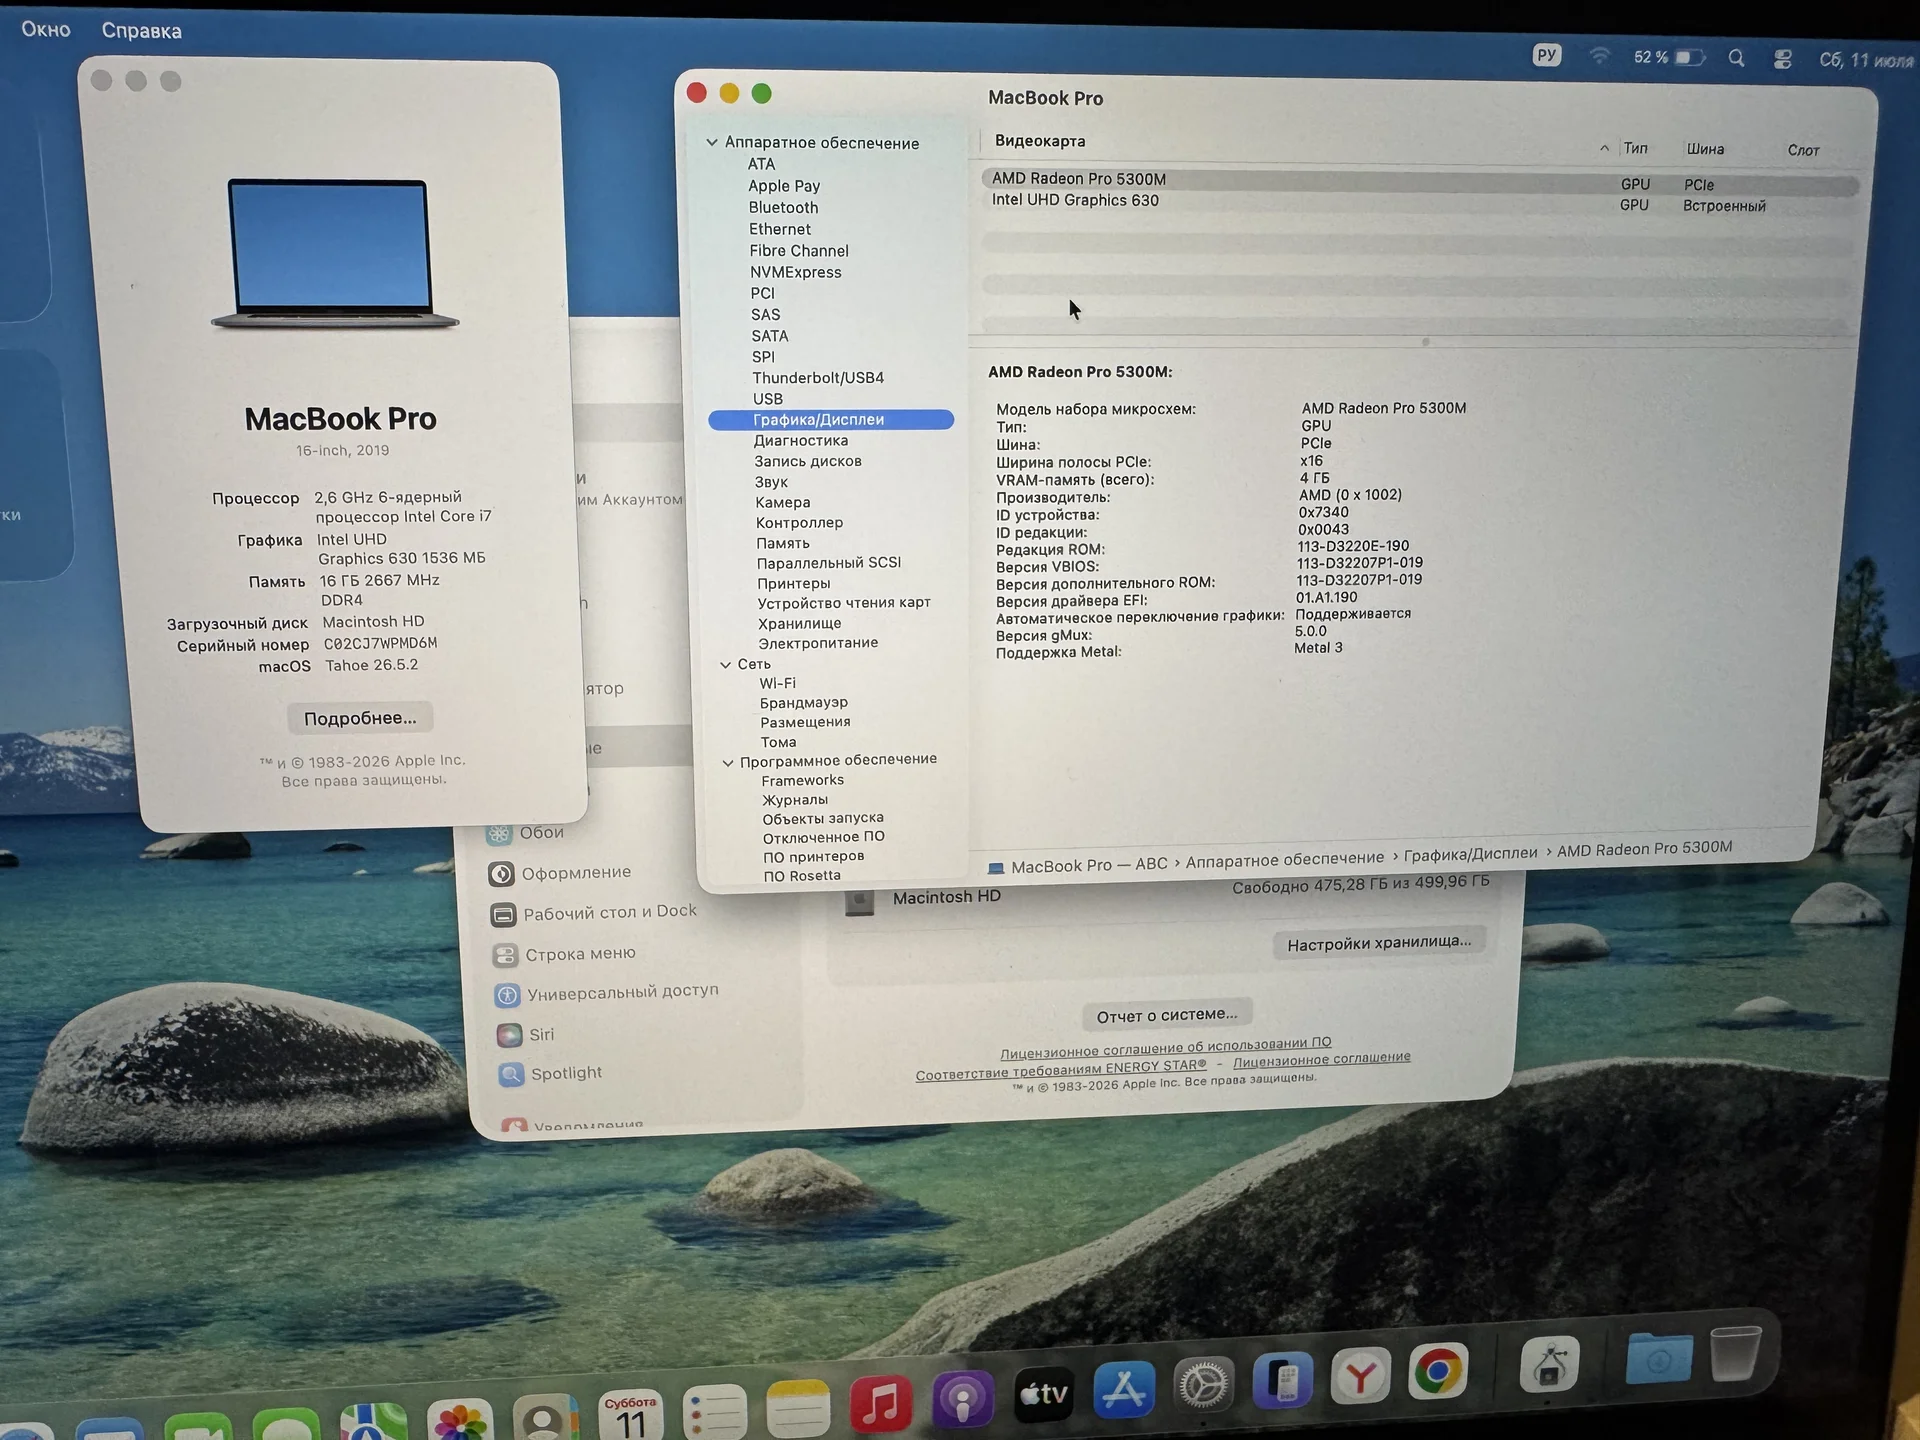
Task: Open Music app in the Dock
Action: (x=880, y=1402)
